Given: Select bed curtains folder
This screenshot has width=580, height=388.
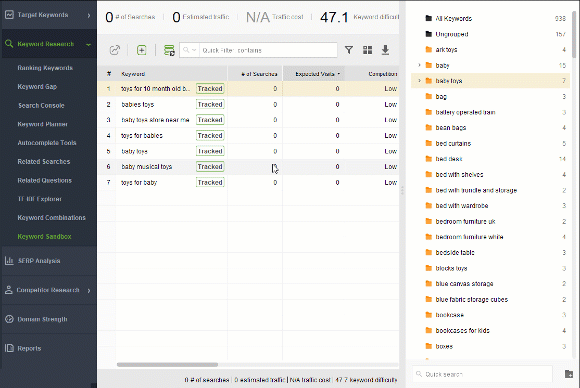Looking at the screenshot, I should pos(490,144).
